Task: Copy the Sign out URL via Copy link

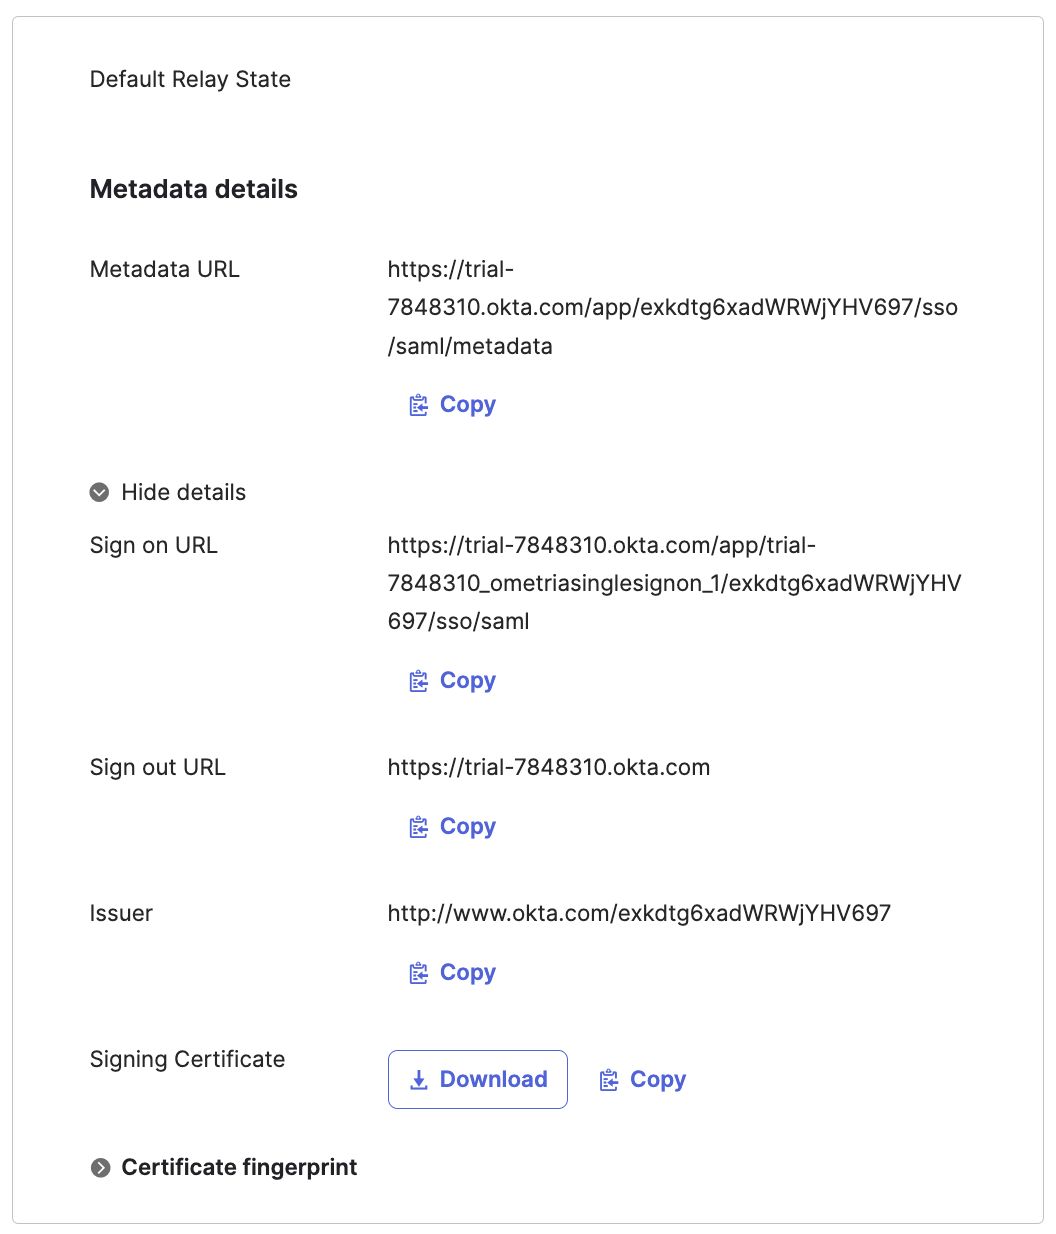Action: (467, 827)
